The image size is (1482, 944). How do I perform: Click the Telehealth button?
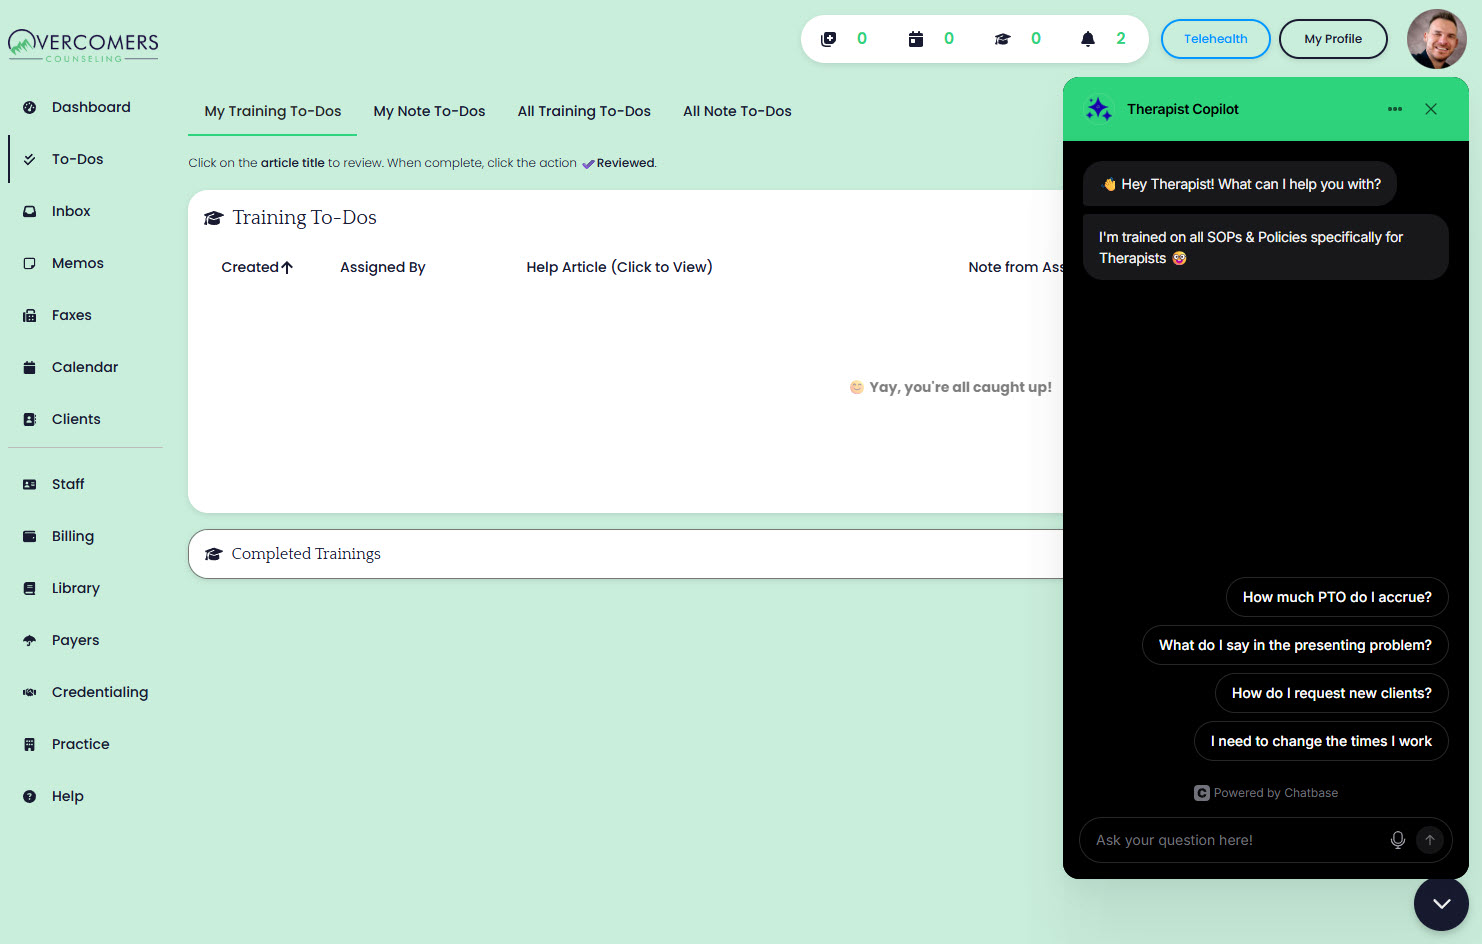pyautogui.click(x=1216, y=39)
